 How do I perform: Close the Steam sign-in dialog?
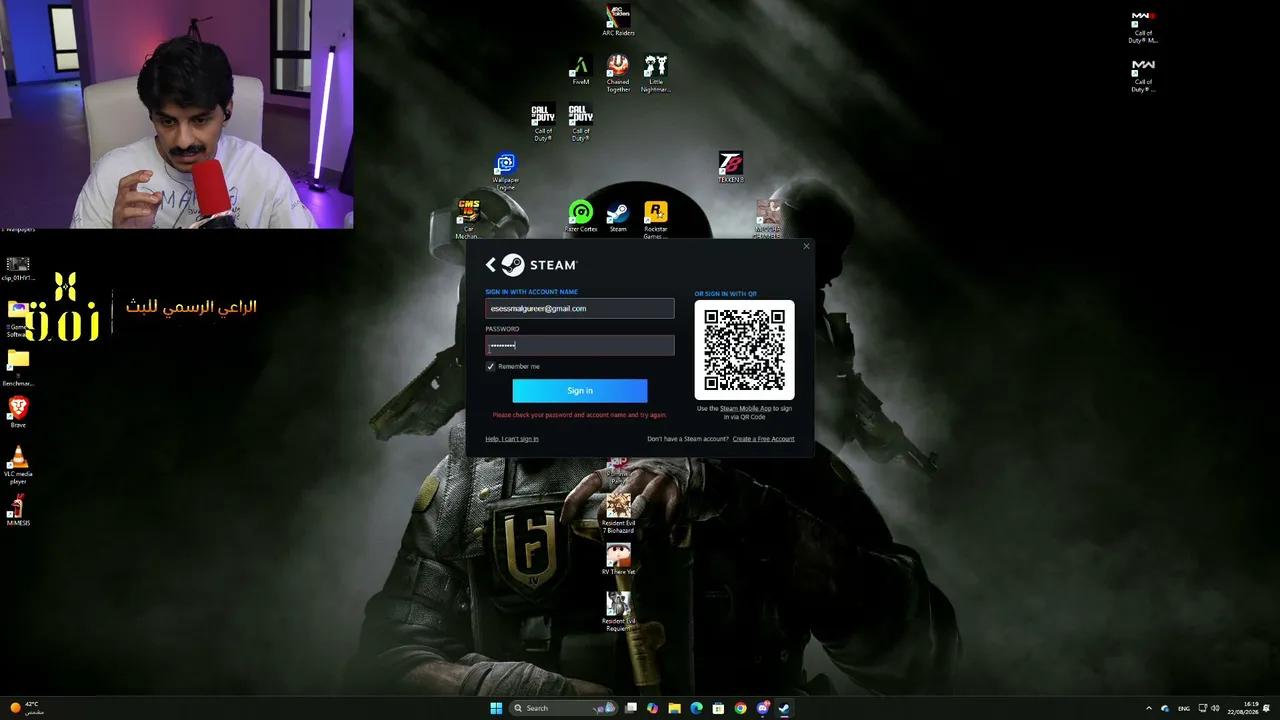[806, 246]
